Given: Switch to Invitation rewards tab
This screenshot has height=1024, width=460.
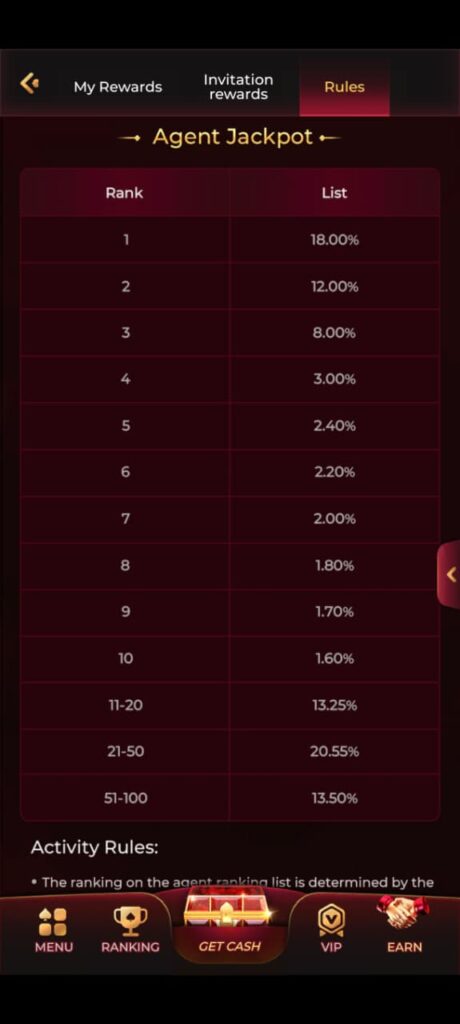Looking at the screenshot, I should [x=238, y=87].
